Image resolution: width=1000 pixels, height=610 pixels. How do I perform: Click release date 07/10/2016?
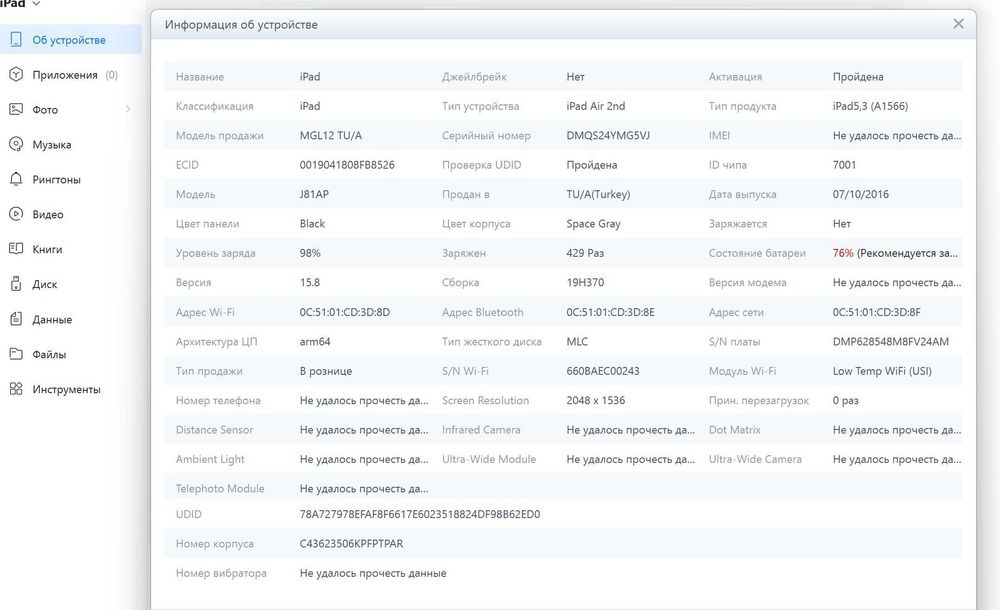860,194
